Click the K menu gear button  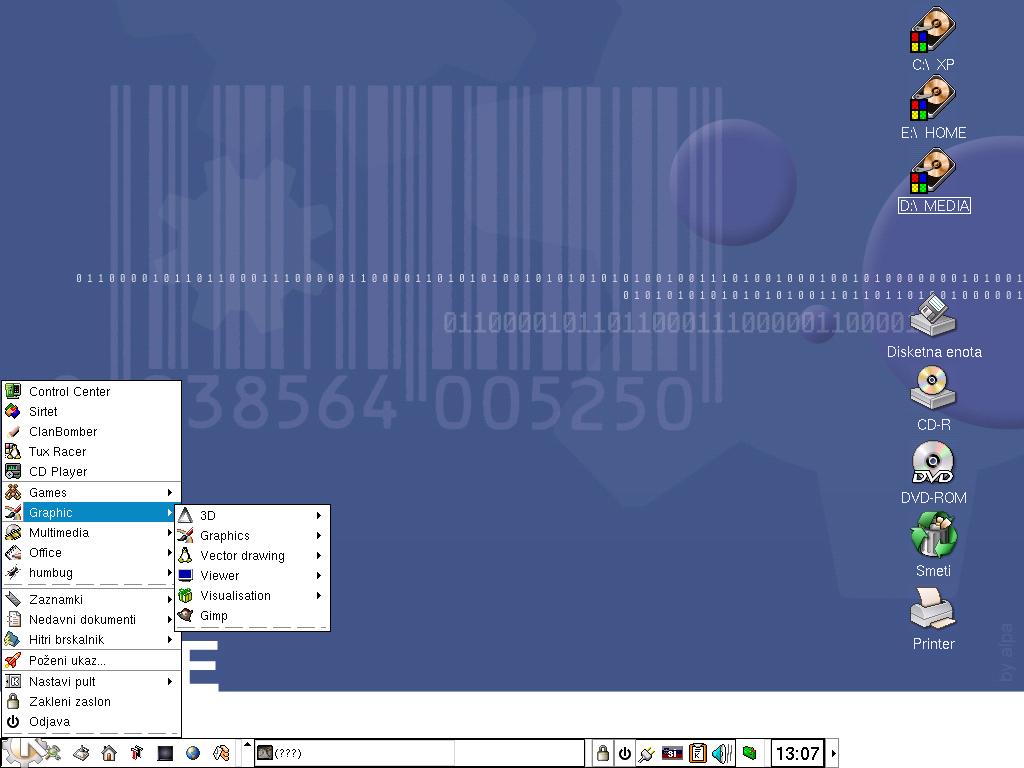(x=23, y=753)
